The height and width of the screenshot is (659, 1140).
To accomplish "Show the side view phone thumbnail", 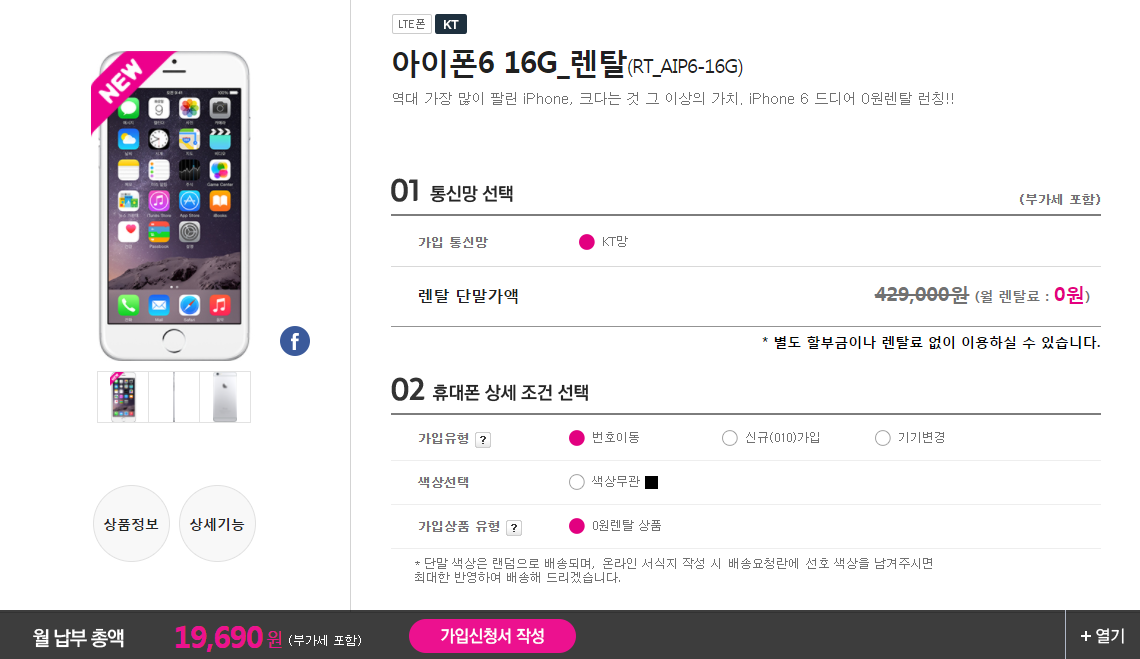I will click(174, 397).
